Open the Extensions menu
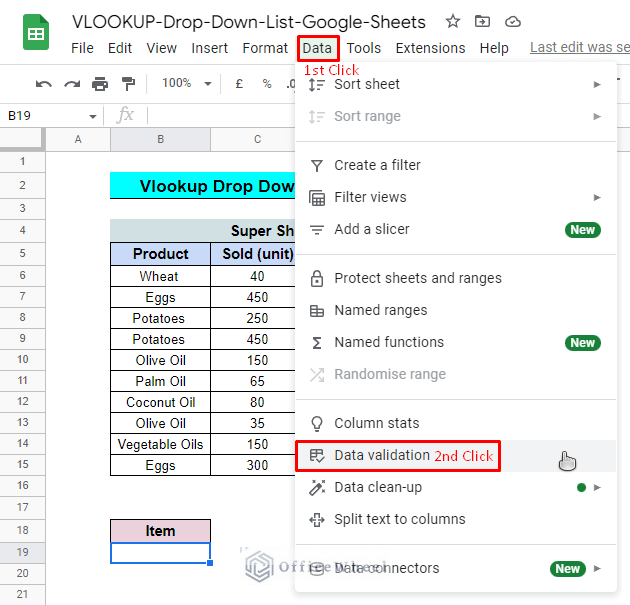The image size is (630, 605). click(x=430, y=48)
